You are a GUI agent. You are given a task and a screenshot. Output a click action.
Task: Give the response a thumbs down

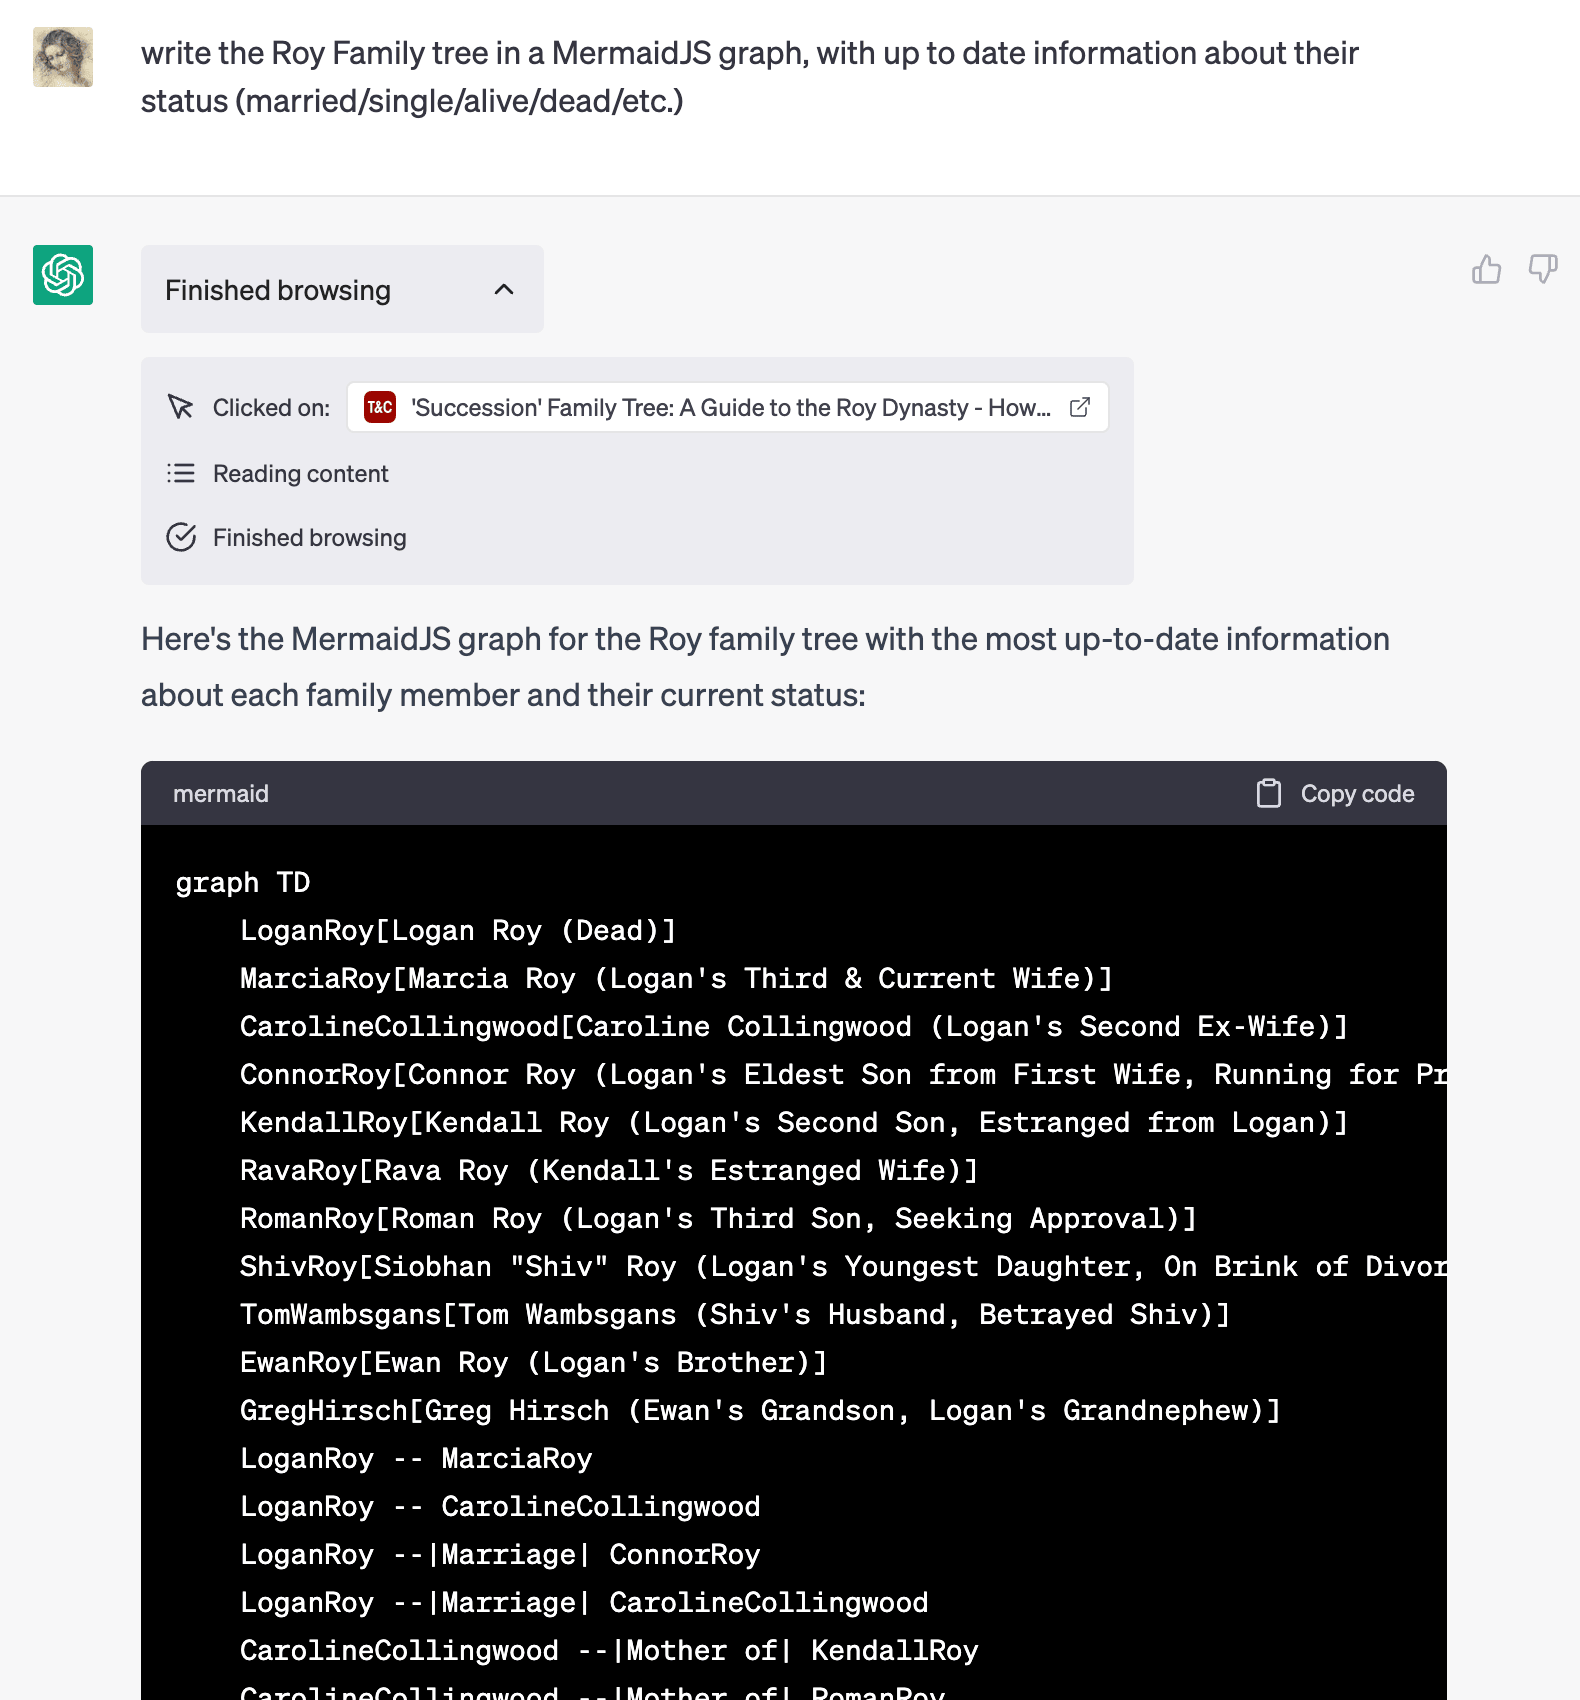coord(1543,270)
